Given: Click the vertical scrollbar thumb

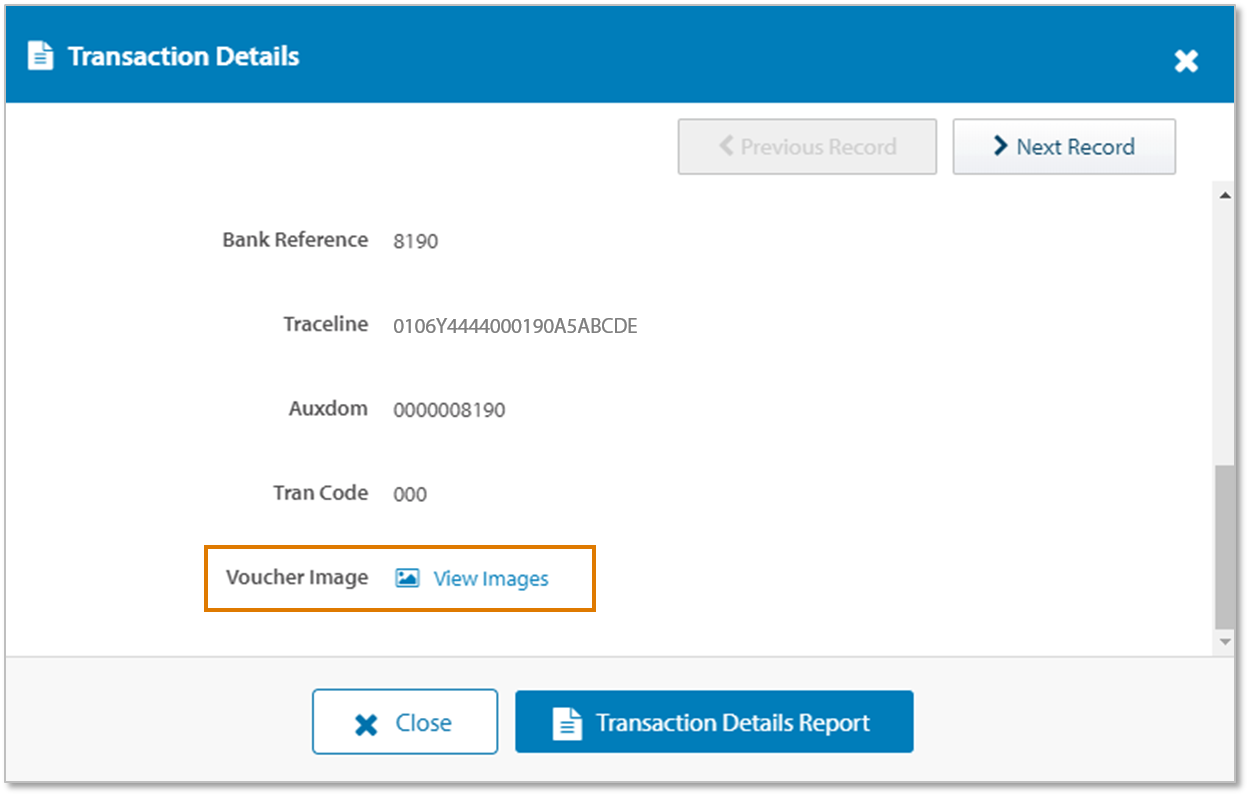Looking at the screenshot, I should pos(1225,545).
